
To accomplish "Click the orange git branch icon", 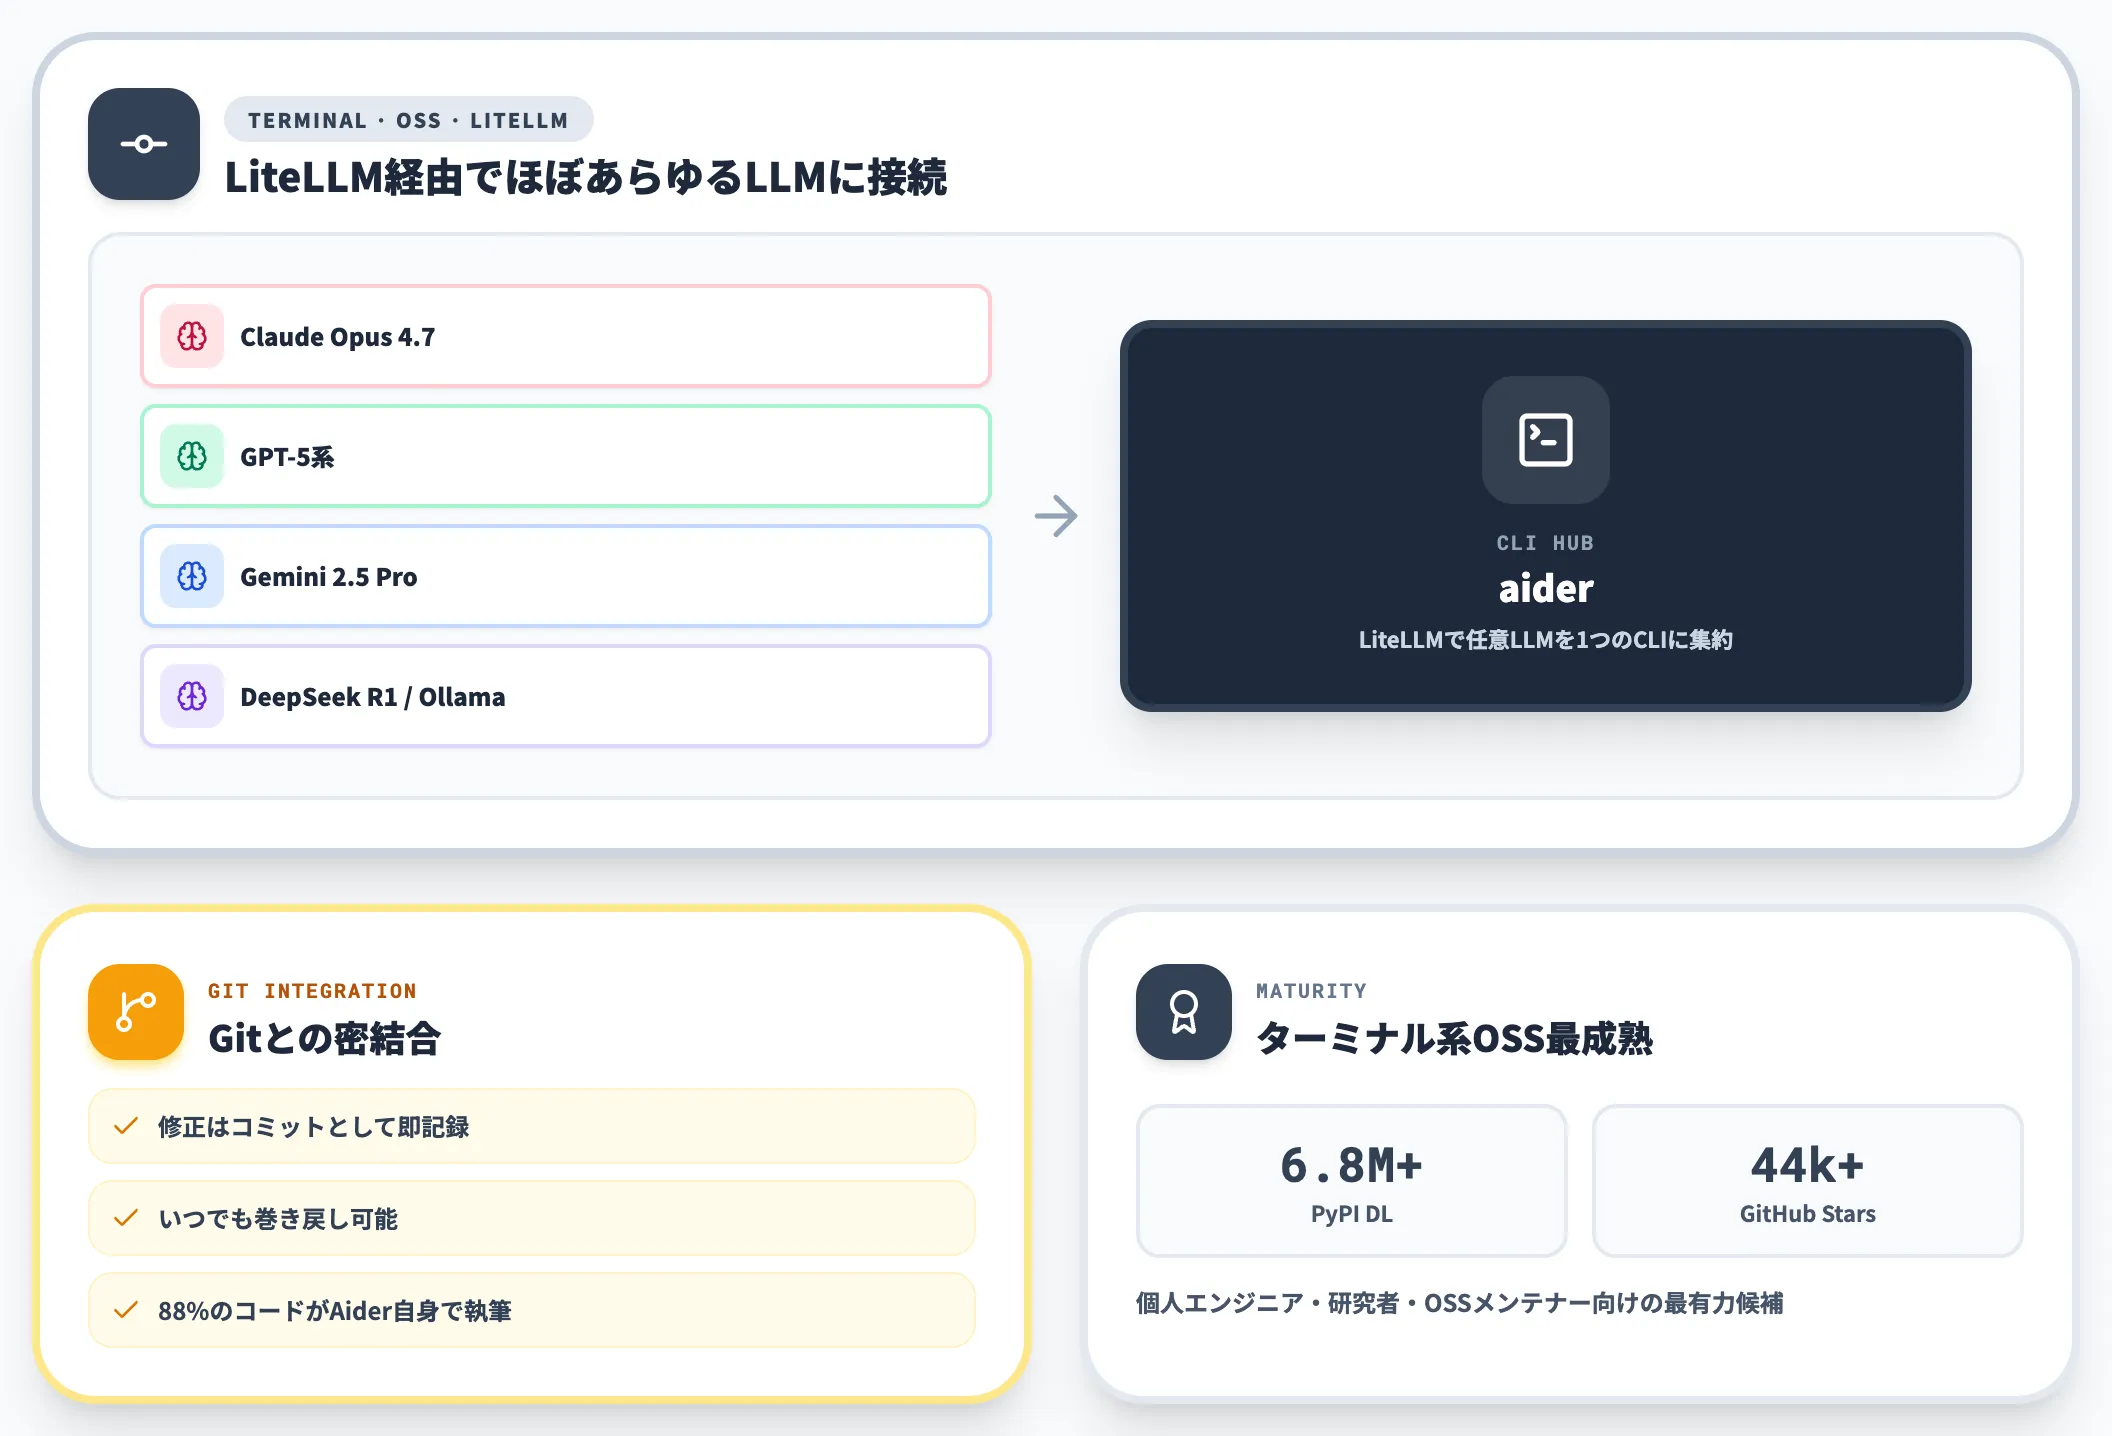I will pyautogui.click(x=136, y=1012).
